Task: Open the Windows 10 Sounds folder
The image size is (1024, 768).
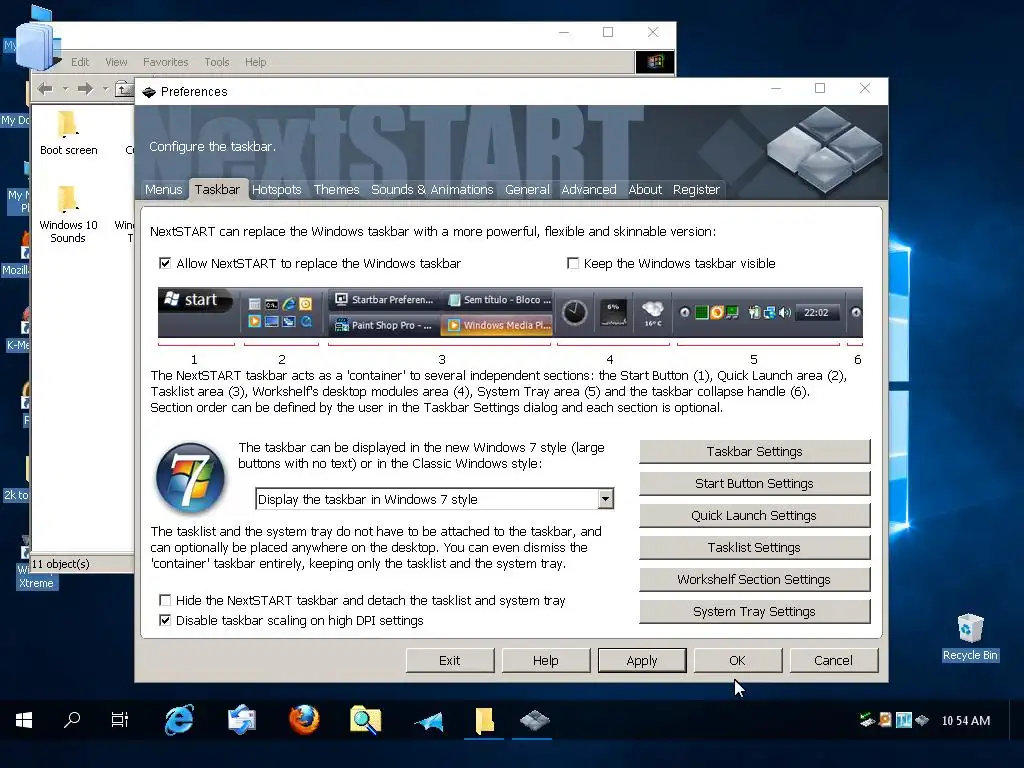Action: tap(68, 214)
